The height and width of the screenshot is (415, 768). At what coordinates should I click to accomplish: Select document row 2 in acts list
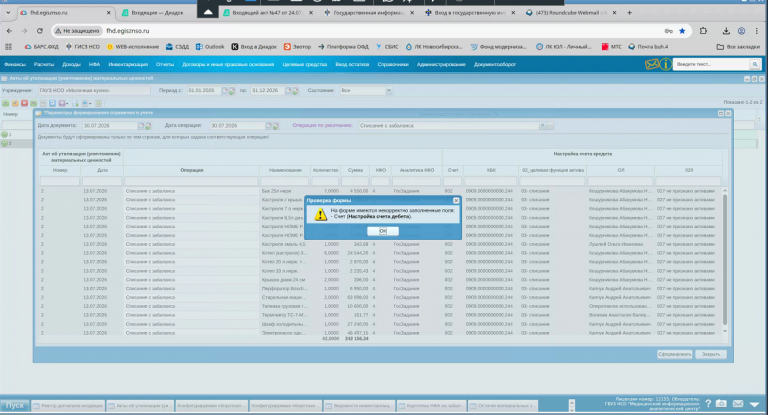click(16, 144)
